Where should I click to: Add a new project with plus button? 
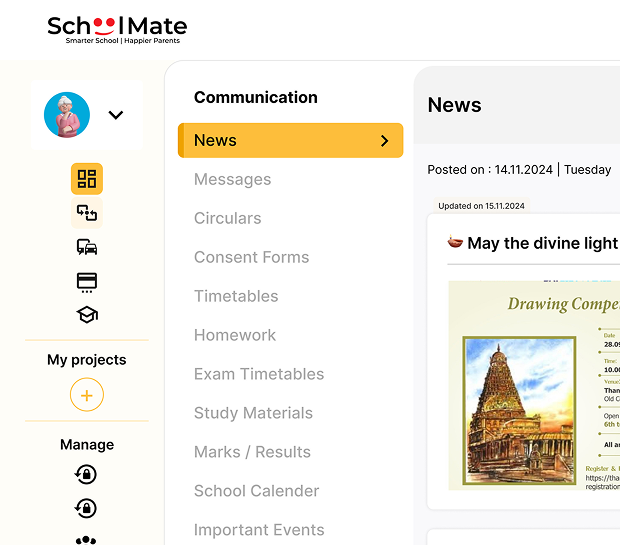click(x=87, y=395)
